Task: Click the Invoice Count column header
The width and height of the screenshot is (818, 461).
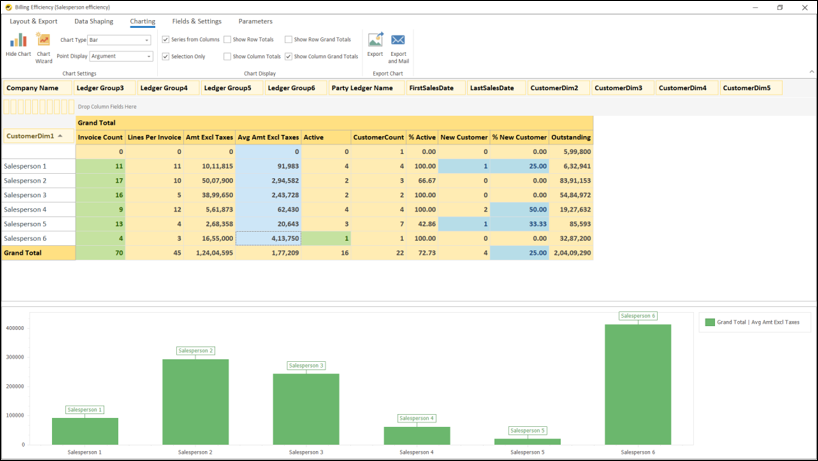Action: click(x=100, y=137)
